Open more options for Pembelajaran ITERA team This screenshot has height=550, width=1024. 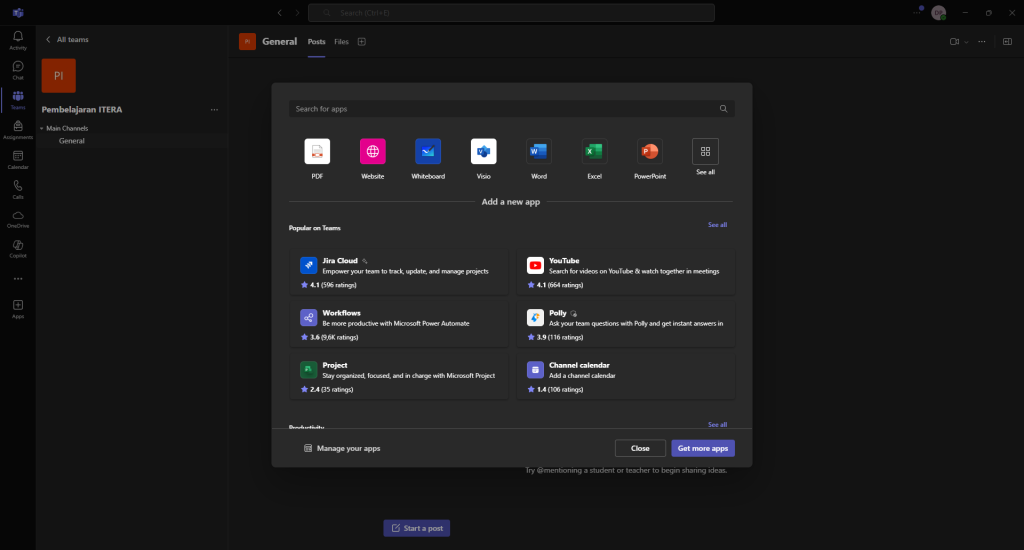click(x=214, y=109)
